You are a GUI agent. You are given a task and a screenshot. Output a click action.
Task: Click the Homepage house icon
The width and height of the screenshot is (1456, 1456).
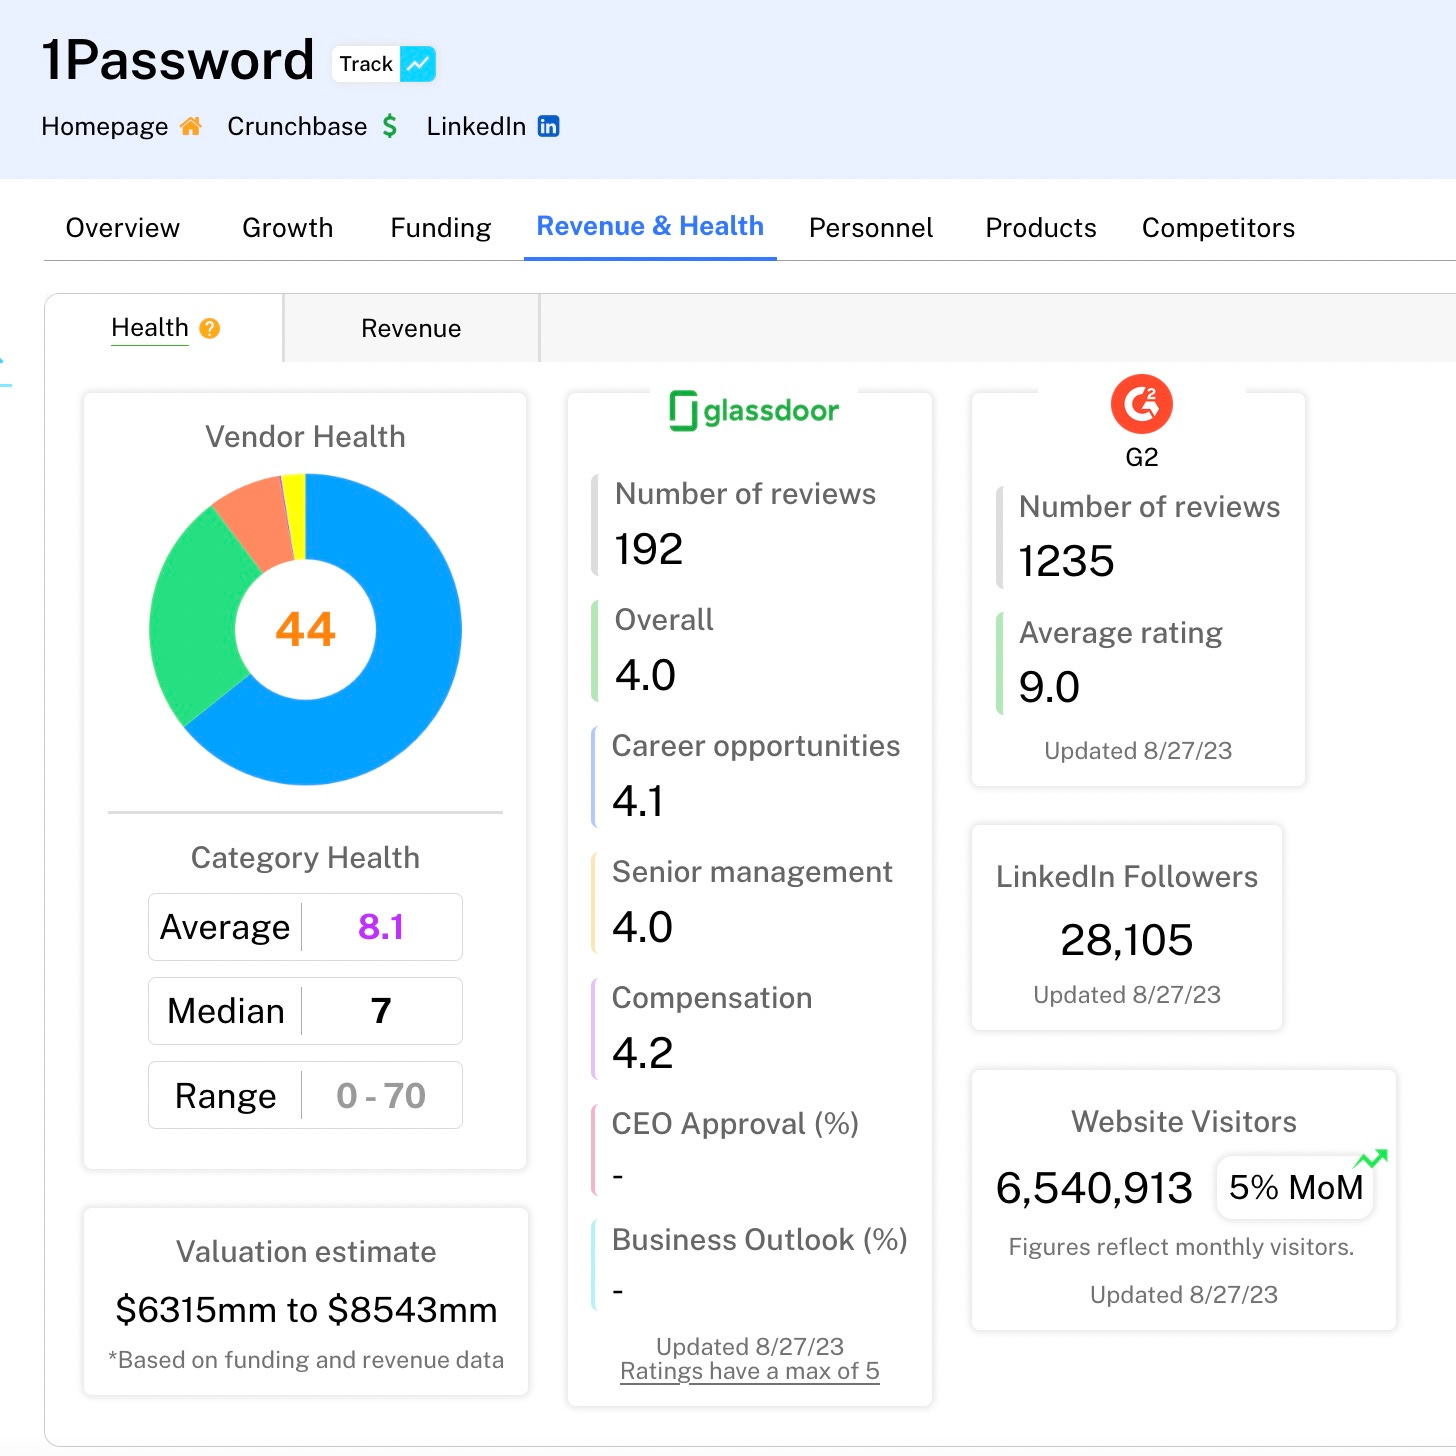coord(191,126)
